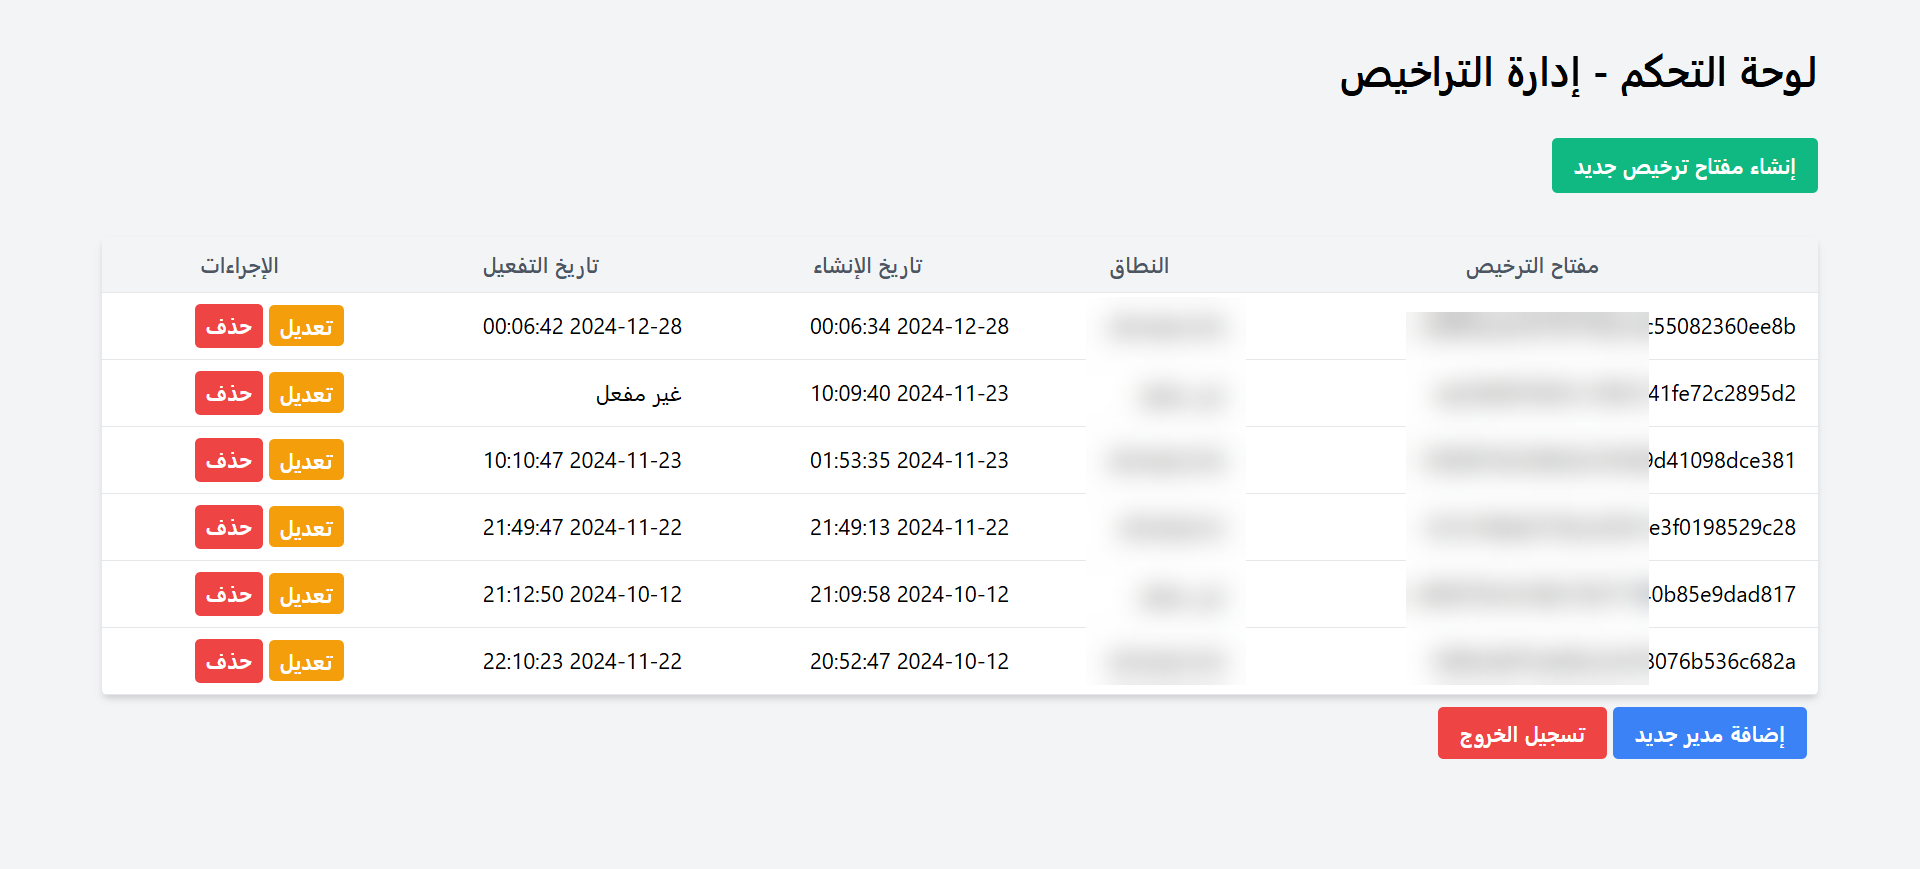Delete license key ending in 55082360ee8b

[x=229, y=327]
